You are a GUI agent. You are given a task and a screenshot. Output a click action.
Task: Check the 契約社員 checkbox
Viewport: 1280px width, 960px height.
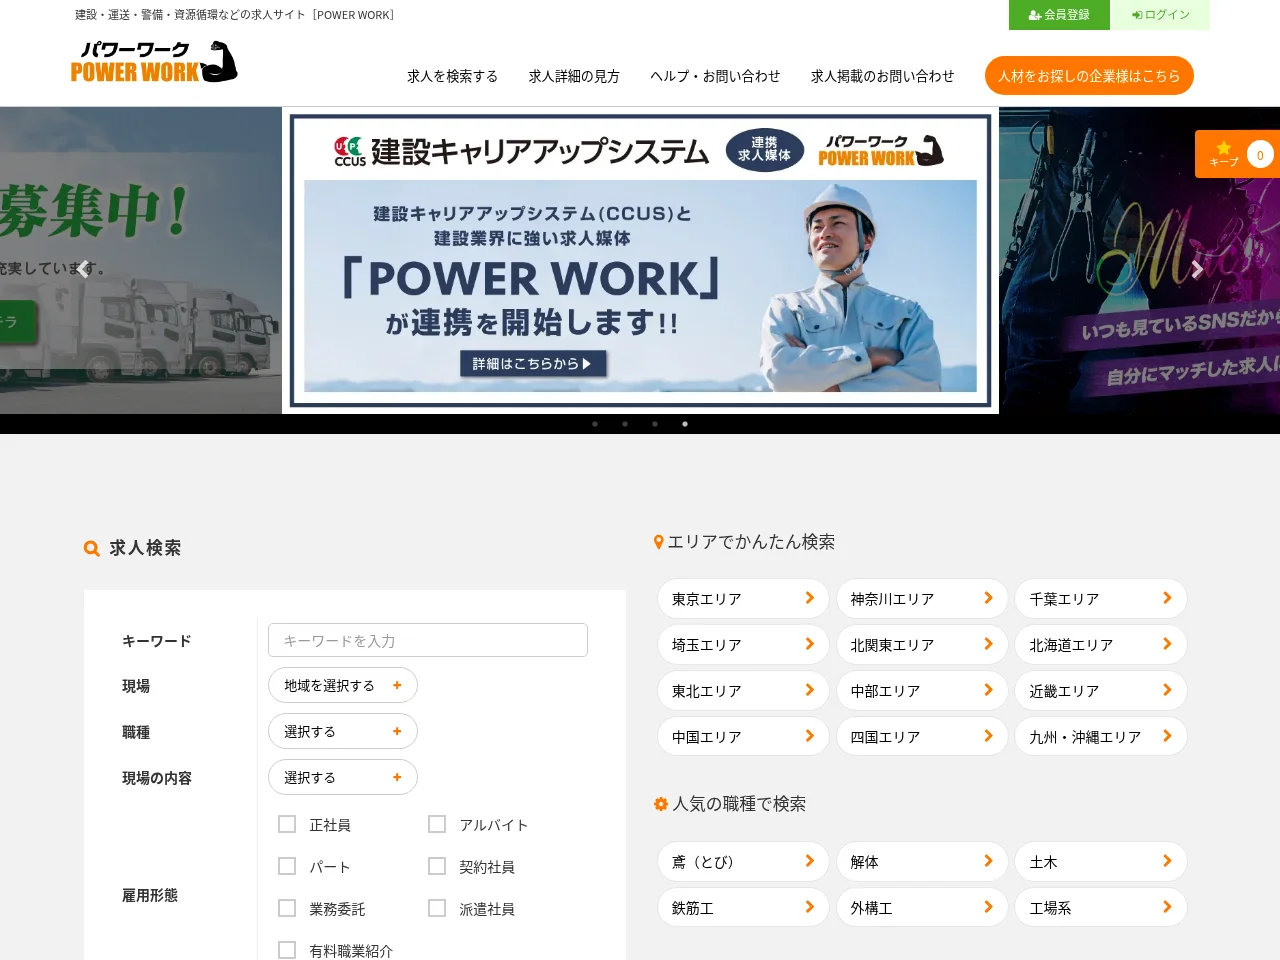pos(437,866)
